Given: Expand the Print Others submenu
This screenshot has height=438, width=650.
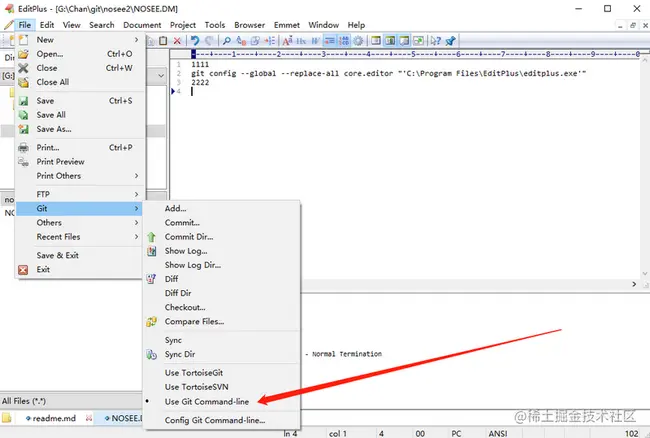Looking at the screenshot, I should click(79, 176).
